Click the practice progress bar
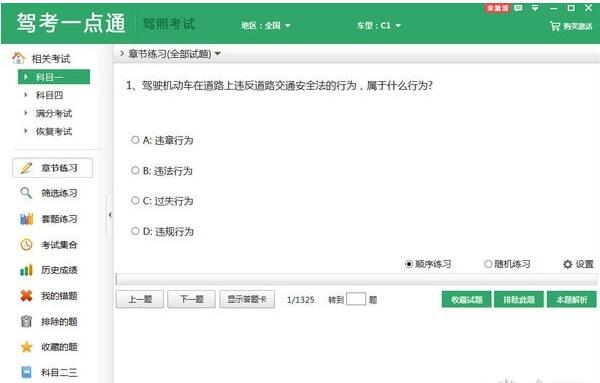The height and width of the screenshot is (383, 600). [356, 279]
